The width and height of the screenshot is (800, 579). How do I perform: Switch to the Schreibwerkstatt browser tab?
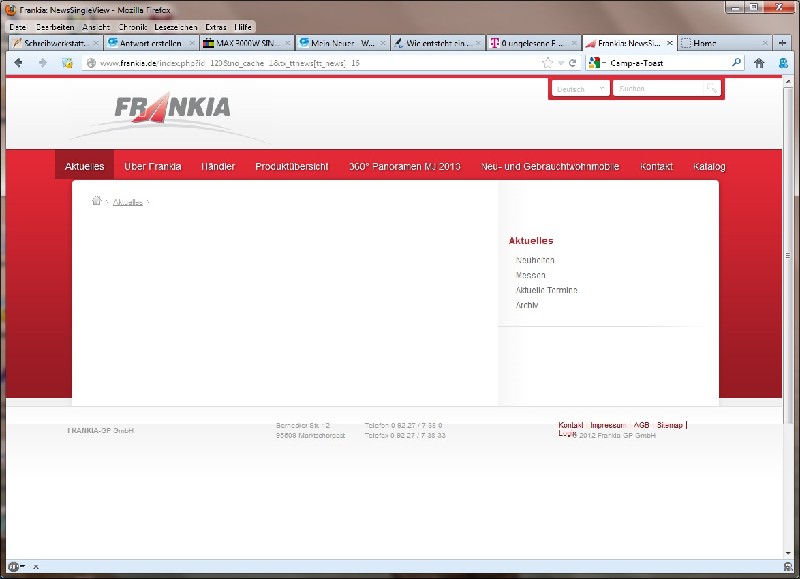50,43
